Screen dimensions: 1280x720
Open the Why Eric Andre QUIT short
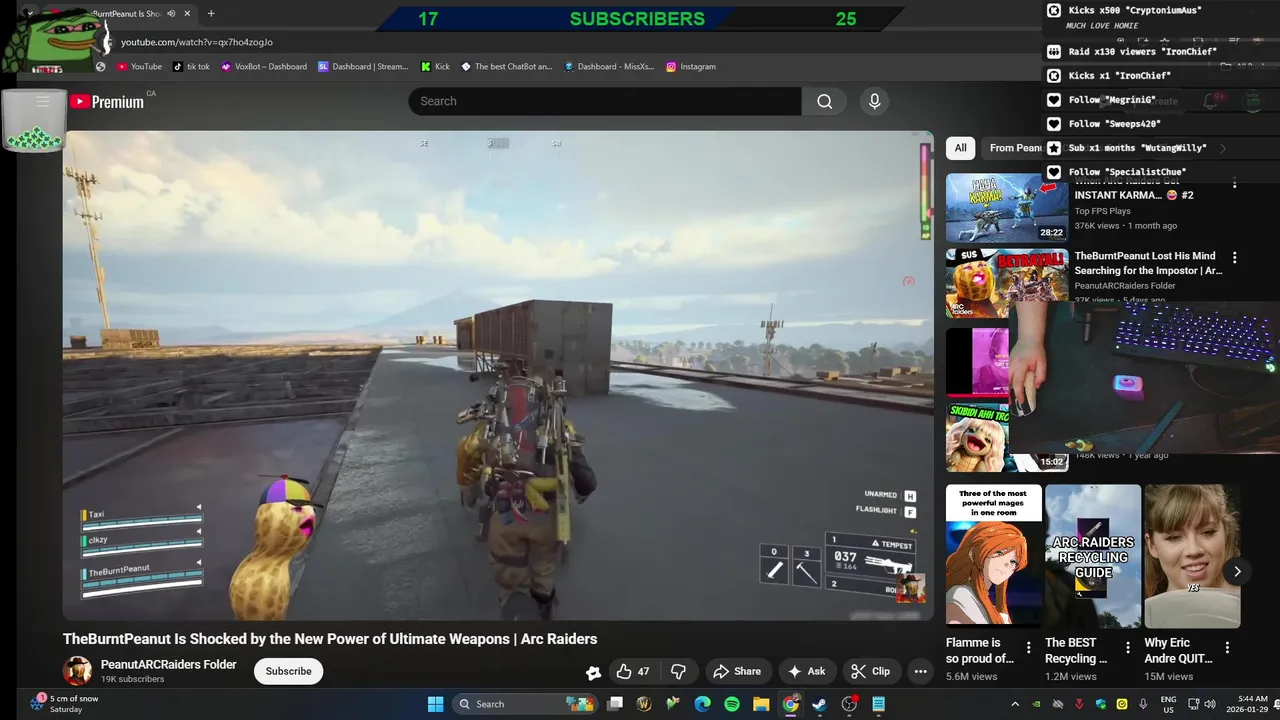coord(1192,556)
